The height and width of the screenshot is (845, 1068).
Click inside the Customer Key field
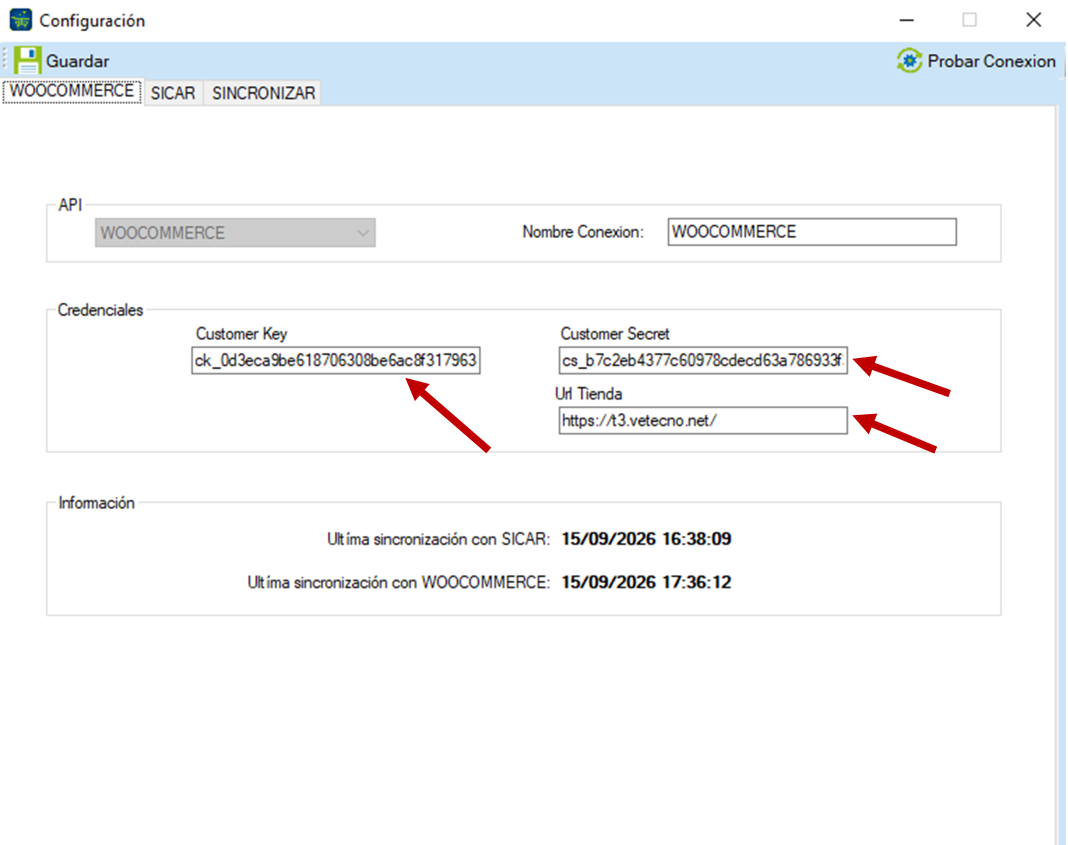click(336, 360)
